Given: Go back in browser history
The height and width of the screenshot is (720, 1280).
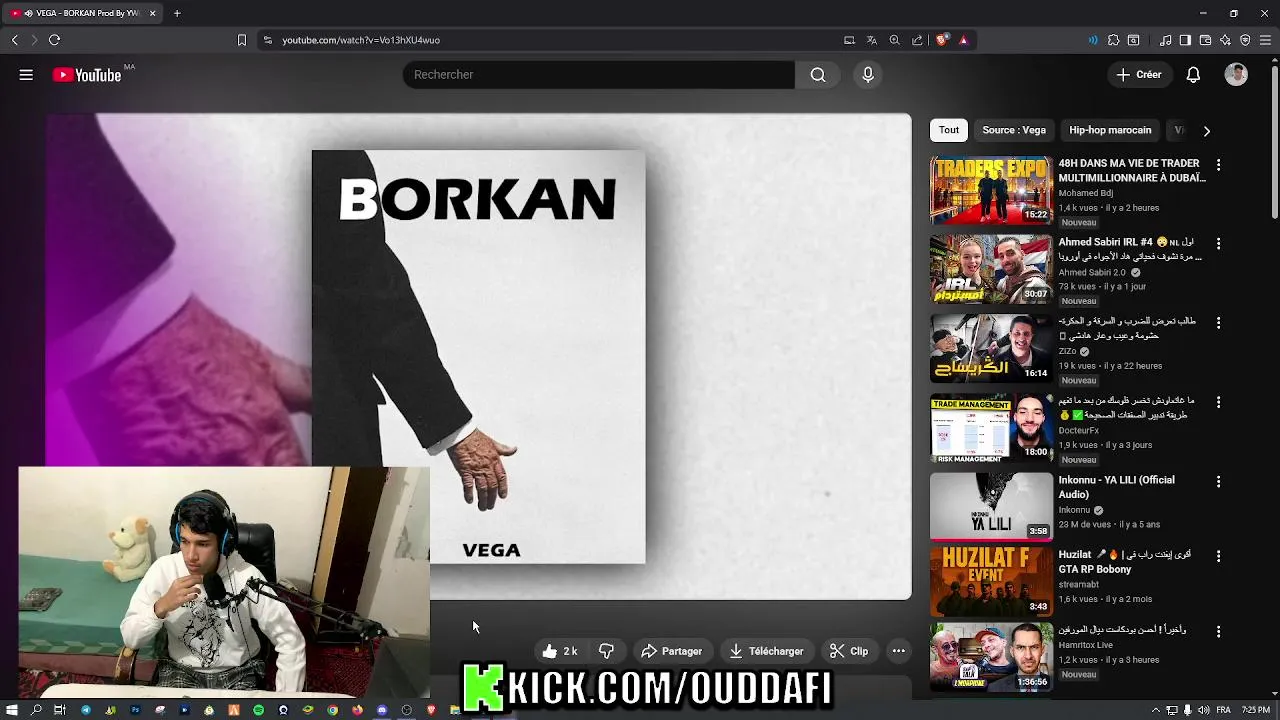Looking at the screenshot, I should (x=14, y=40).
